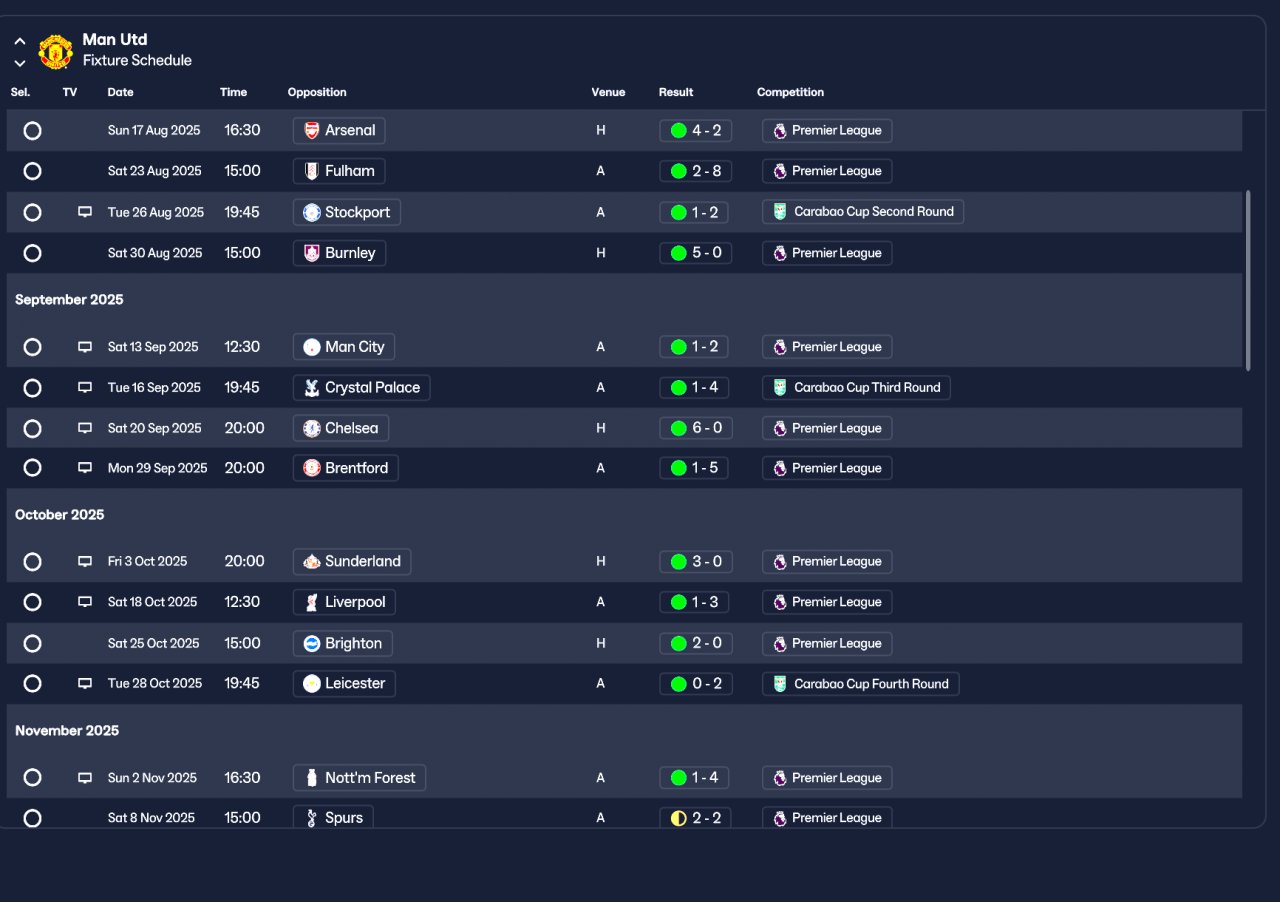Open the 6 - 0 result against Chelsea
The image size is (1280, 902).
pos(696,428)
